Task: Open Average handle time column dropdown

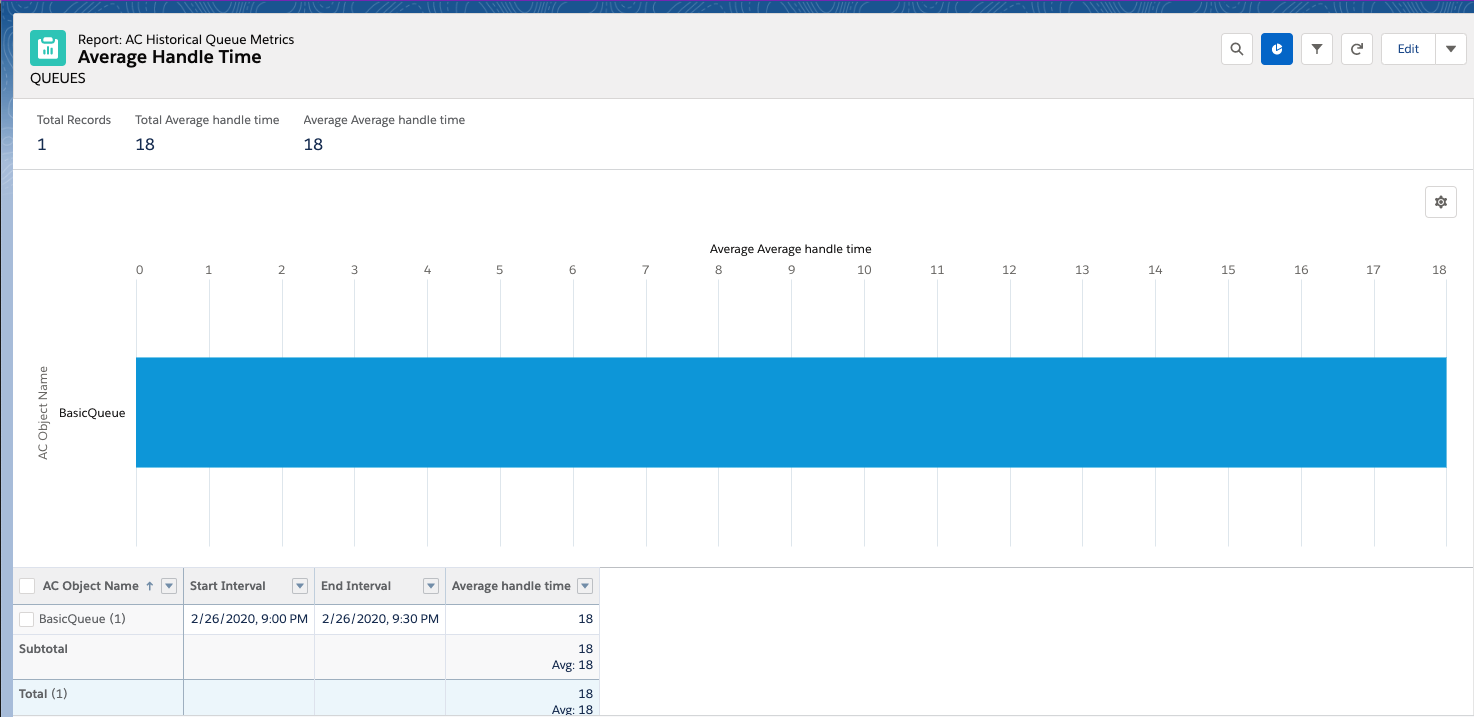Action: [x=586, y=586]
